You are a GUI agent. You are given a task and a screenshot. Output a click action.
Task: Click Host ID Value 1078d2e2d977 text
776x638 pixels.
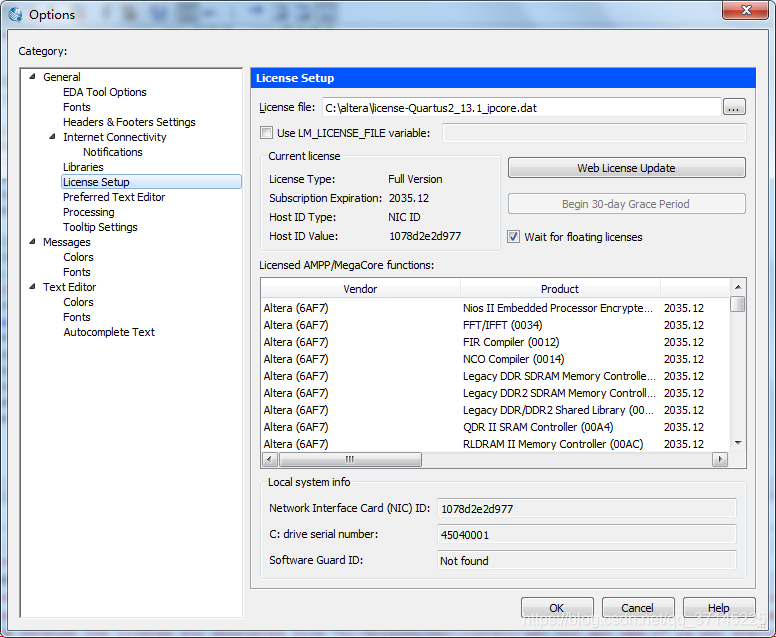[425, 236]
